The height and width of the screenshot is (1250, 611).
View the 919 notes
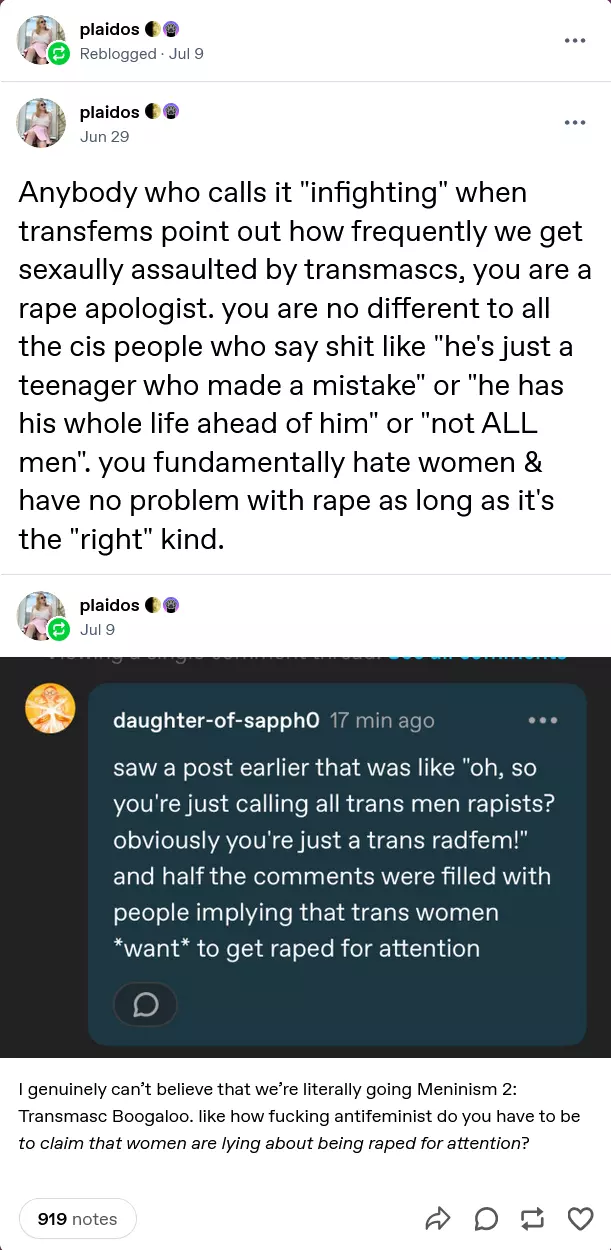[x=77, y=1218]
